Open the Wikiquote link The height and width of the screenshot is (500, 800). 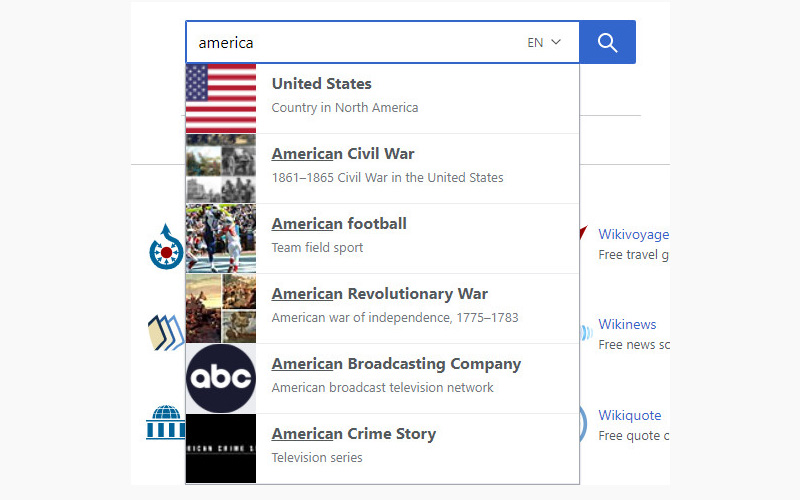[629, 415]
